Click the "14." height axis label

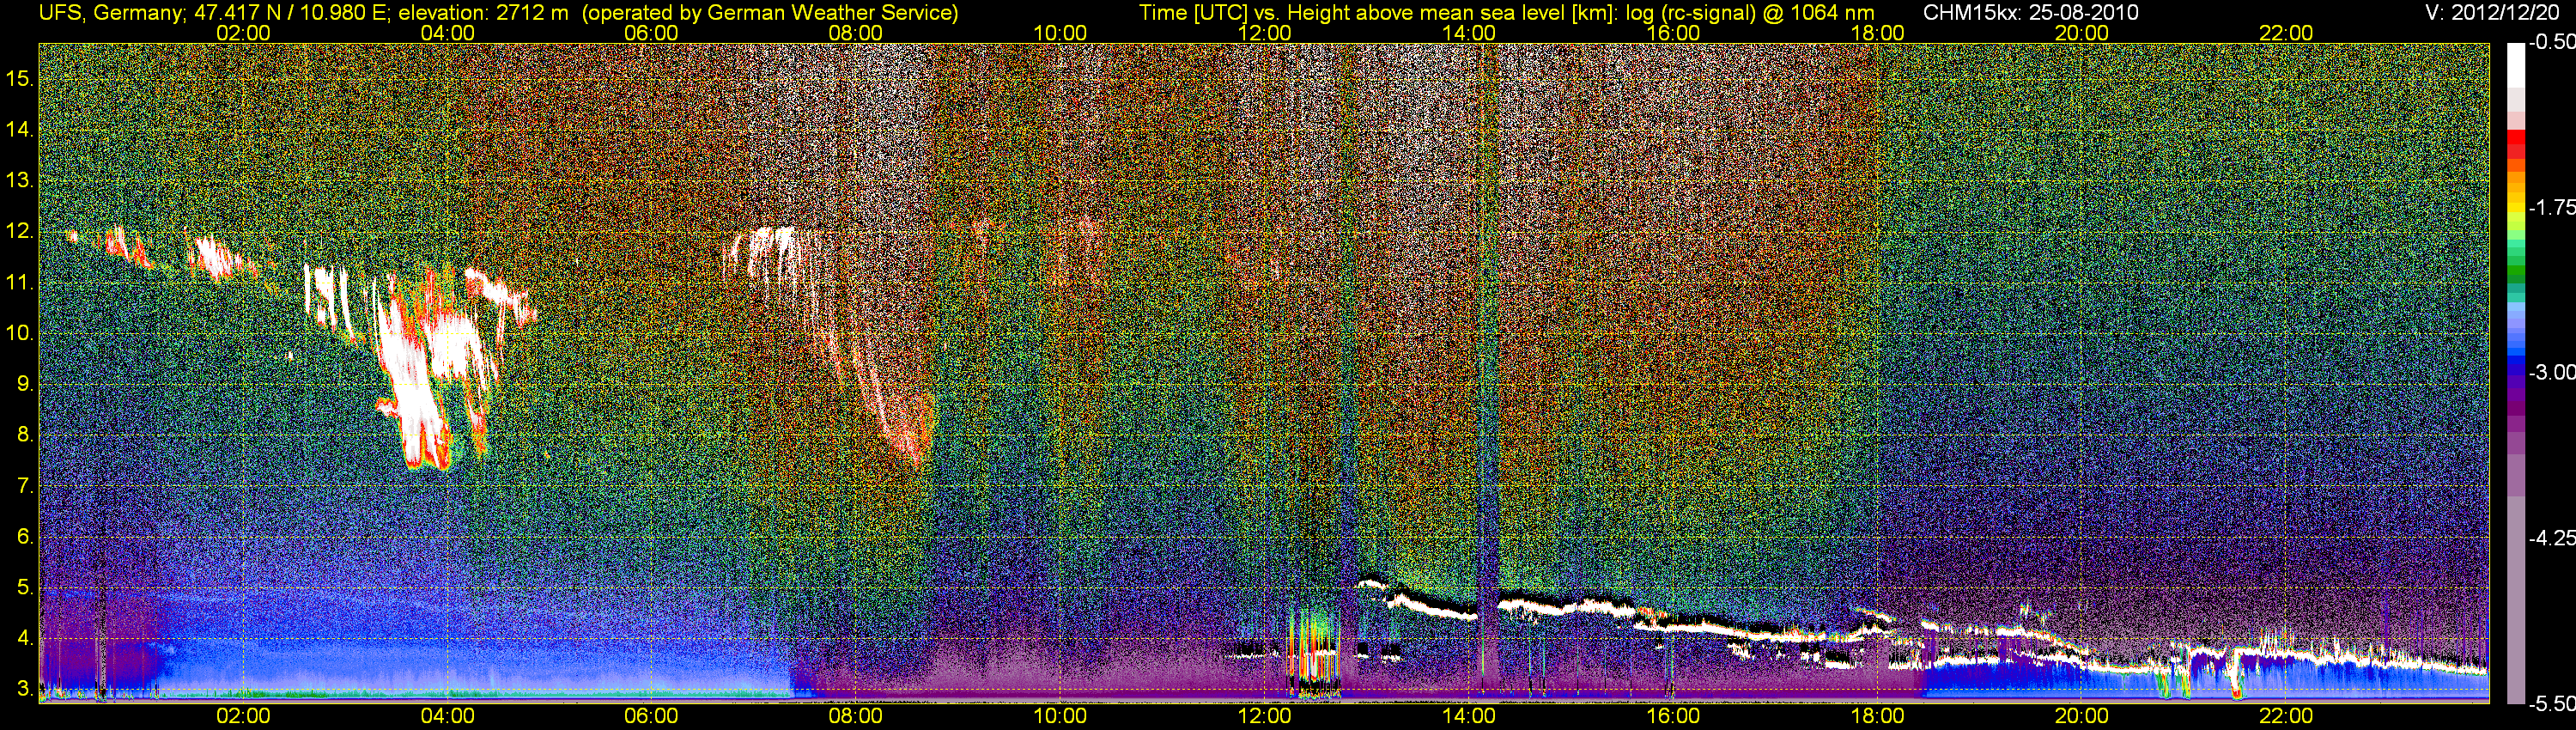20,130
